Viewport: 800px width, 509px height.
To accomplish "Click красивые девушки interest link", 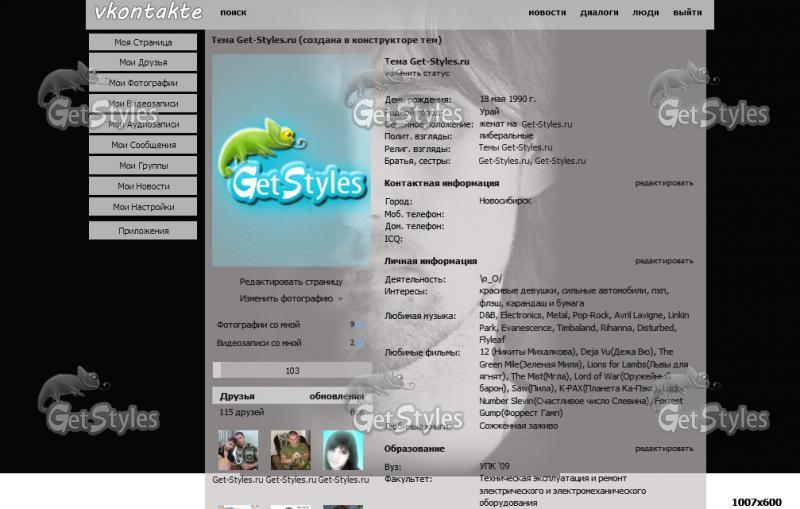I will (518, 291).
